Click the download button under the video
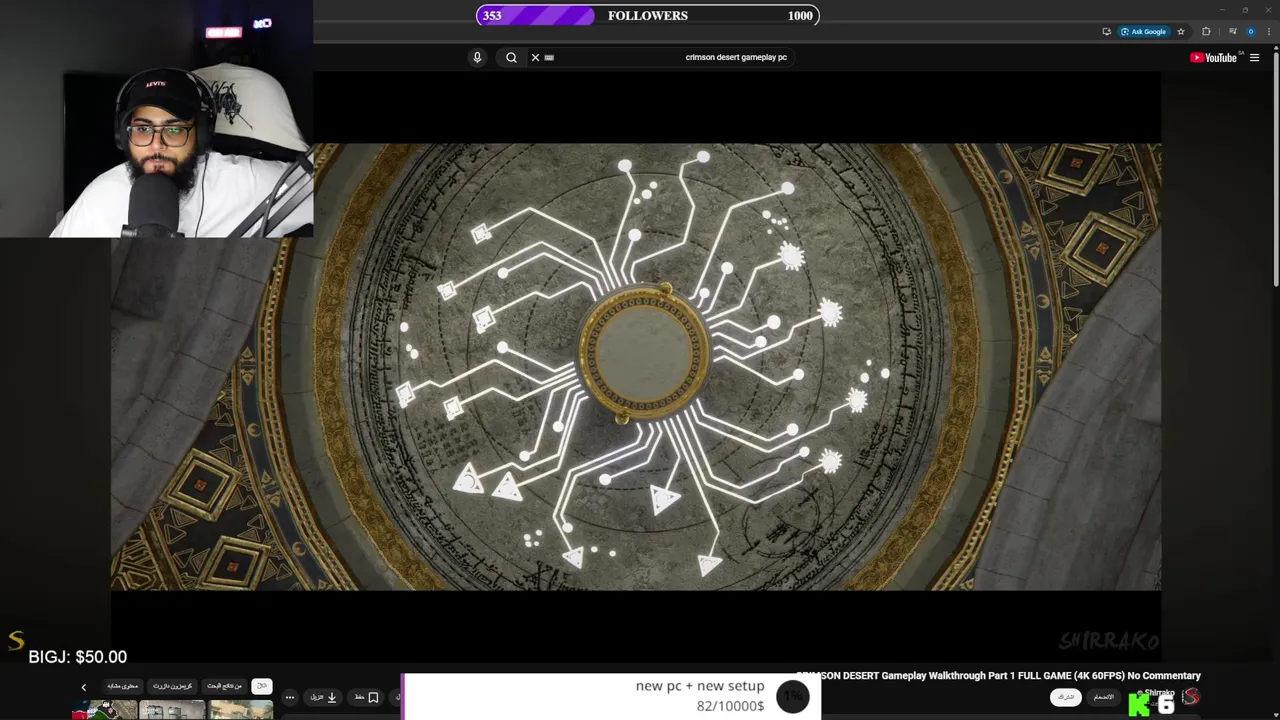This screenshot has height=720, width=1280. click(x=323, y=697)
